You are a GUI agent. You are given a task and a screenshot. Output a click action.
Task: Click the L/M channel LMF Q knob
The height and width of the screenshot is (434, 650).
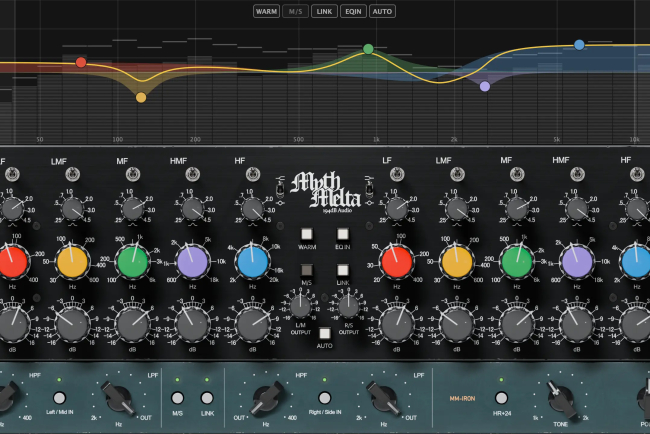click(73, 209)
